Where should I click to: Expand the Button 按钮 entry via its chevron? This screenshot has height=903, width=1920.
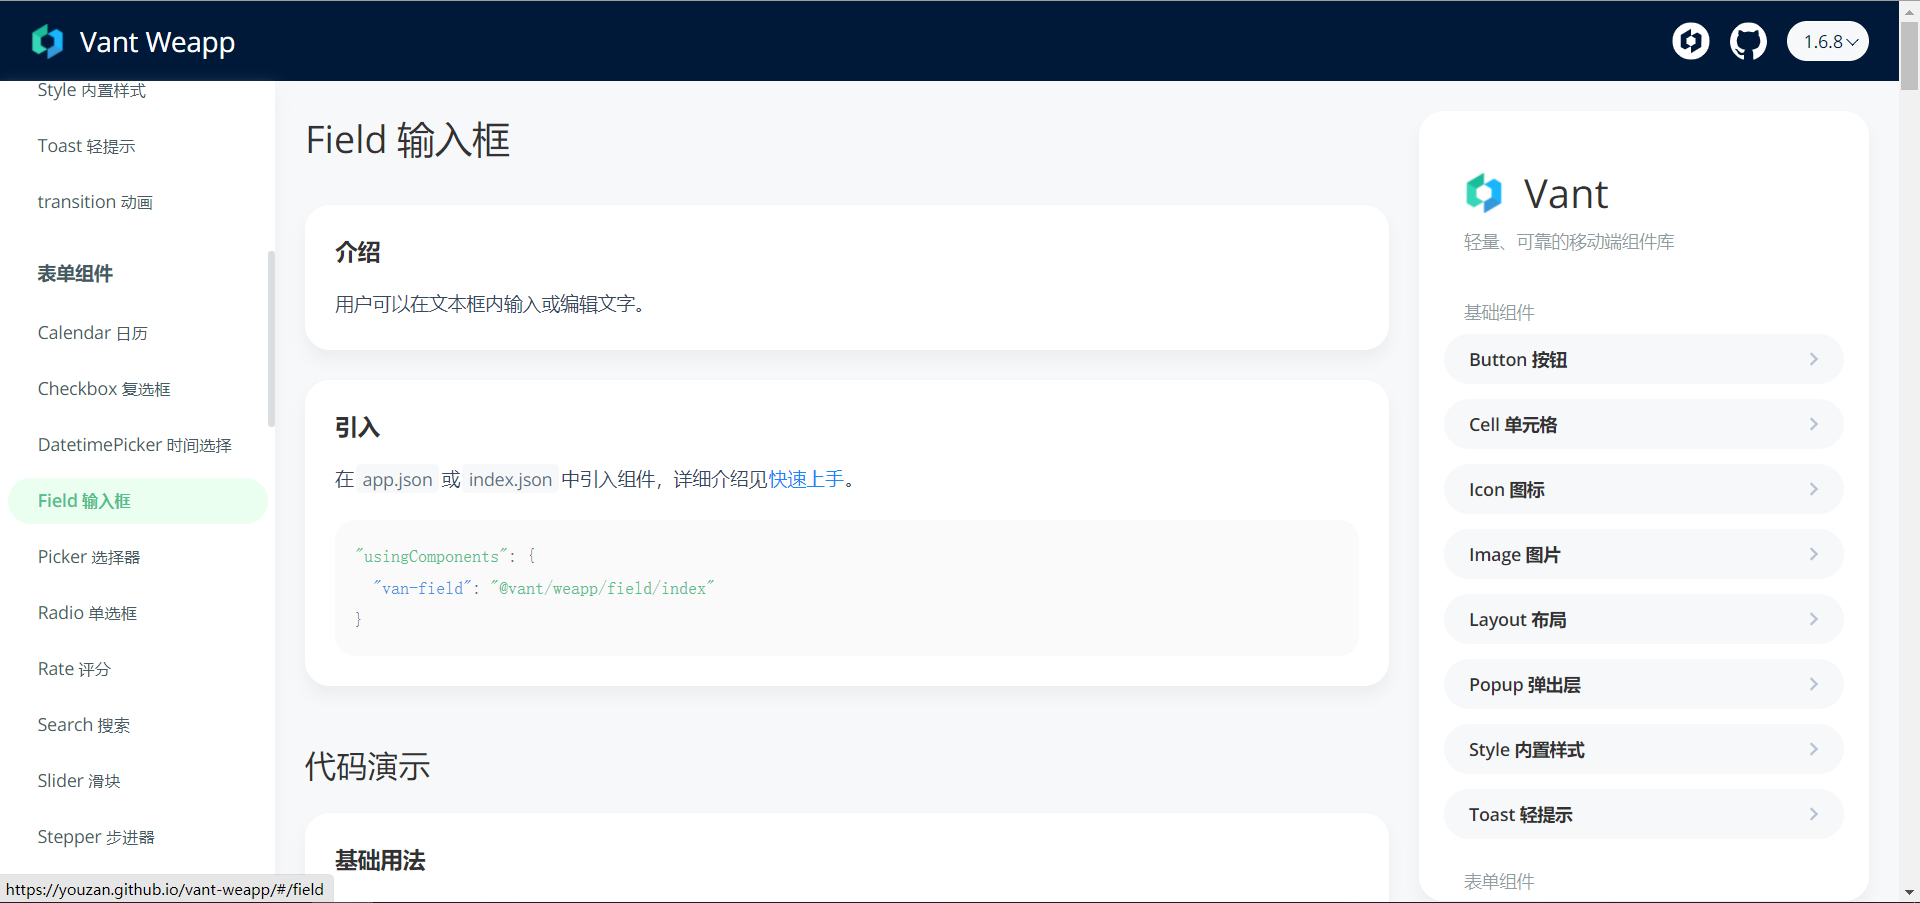click(1814, 359)
